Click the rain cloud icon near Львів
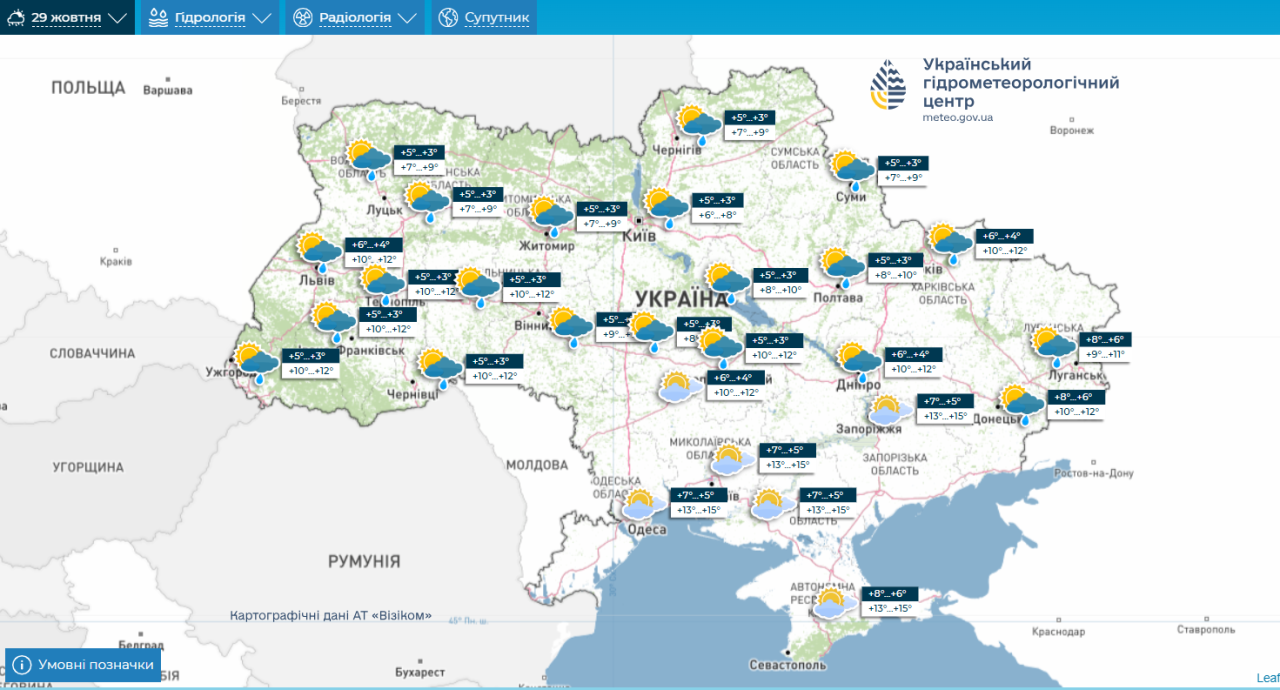Image resolution: width=1280 pixels, height=690 pixels. tap(318, 250)
